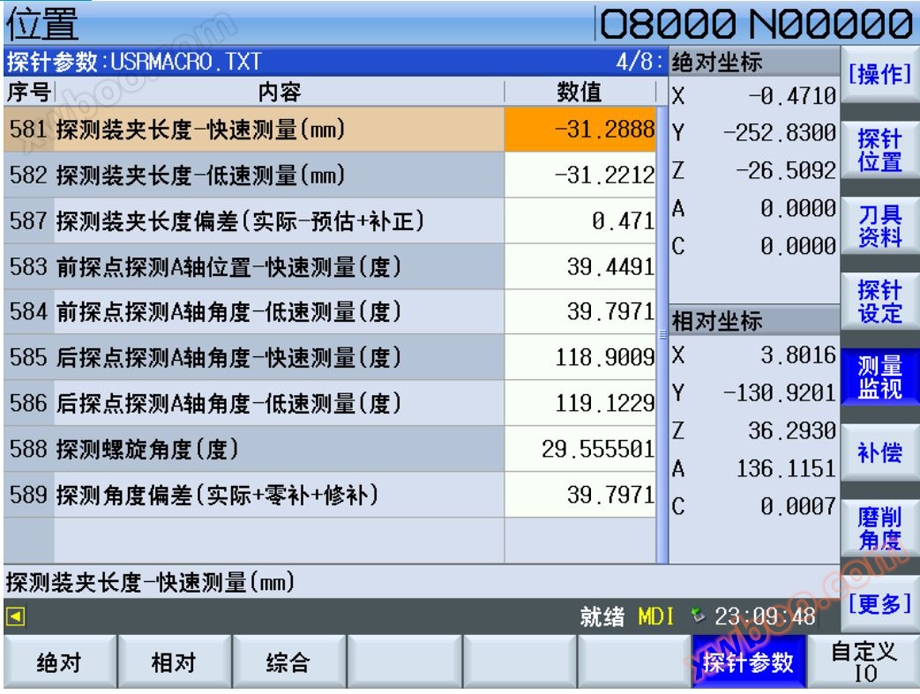The width and height of the screenshot is (920, 694).
Task: Switch to 绝对 coordinate display
Action: 59,663
